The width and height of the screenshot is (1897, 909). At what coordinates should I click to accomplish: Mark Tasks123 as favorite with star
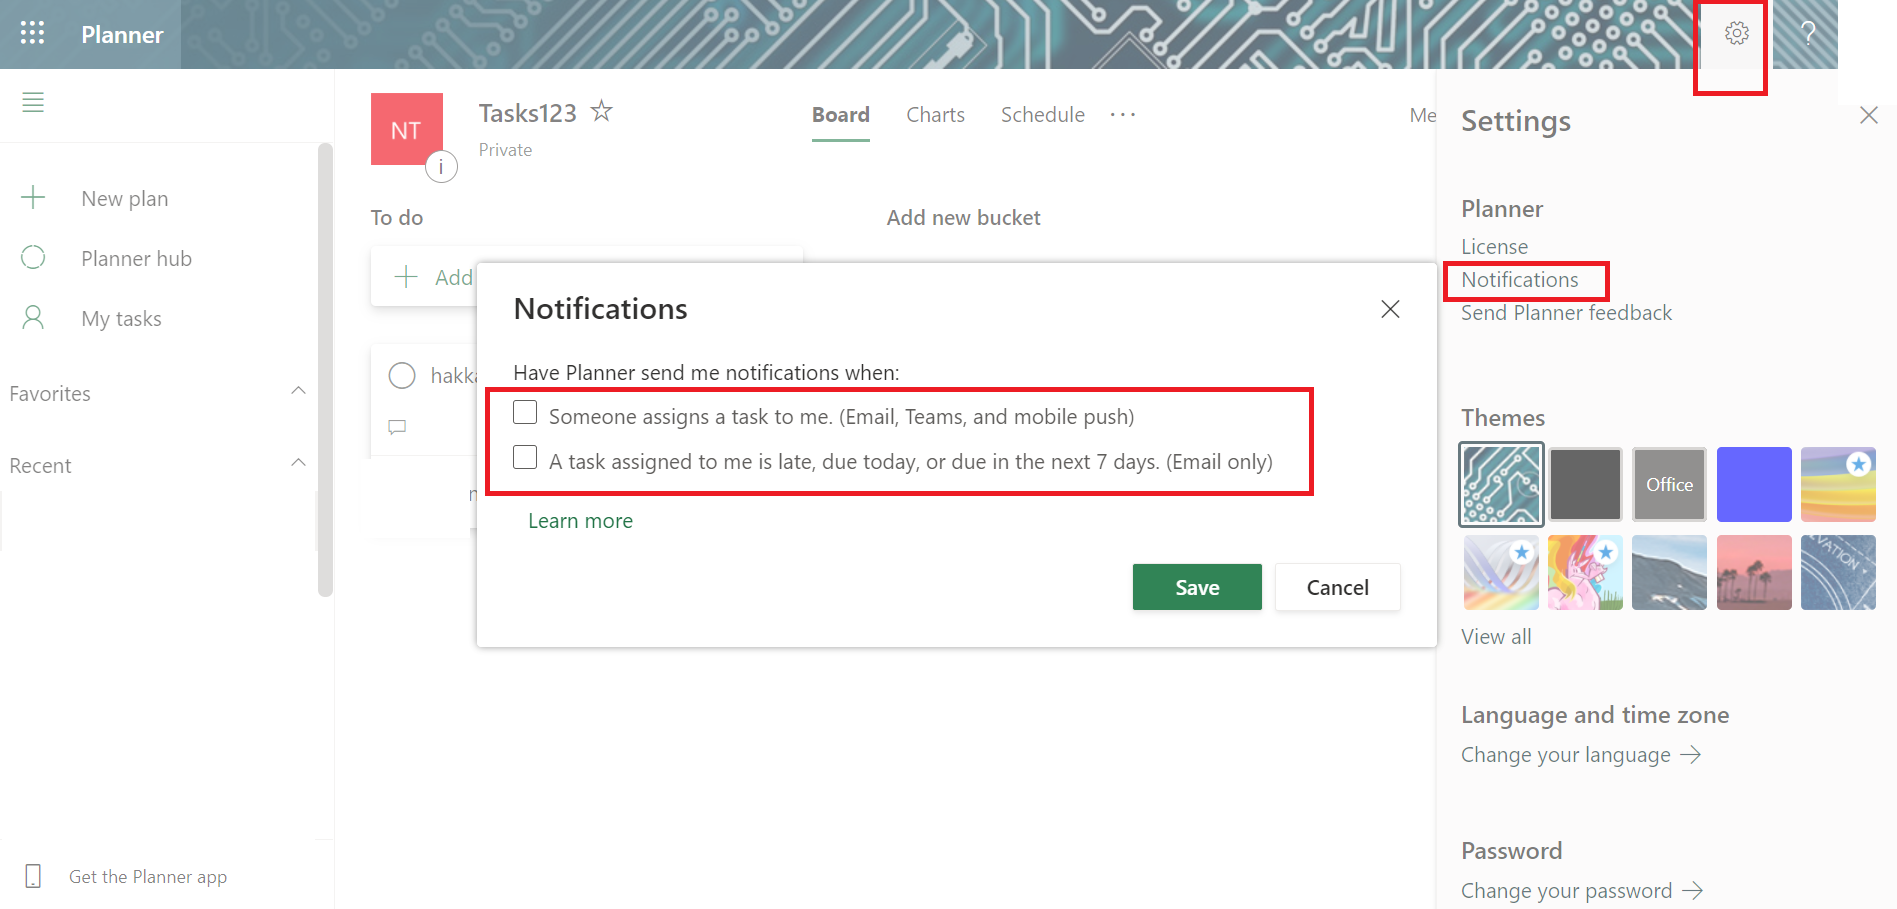(601, 111)
